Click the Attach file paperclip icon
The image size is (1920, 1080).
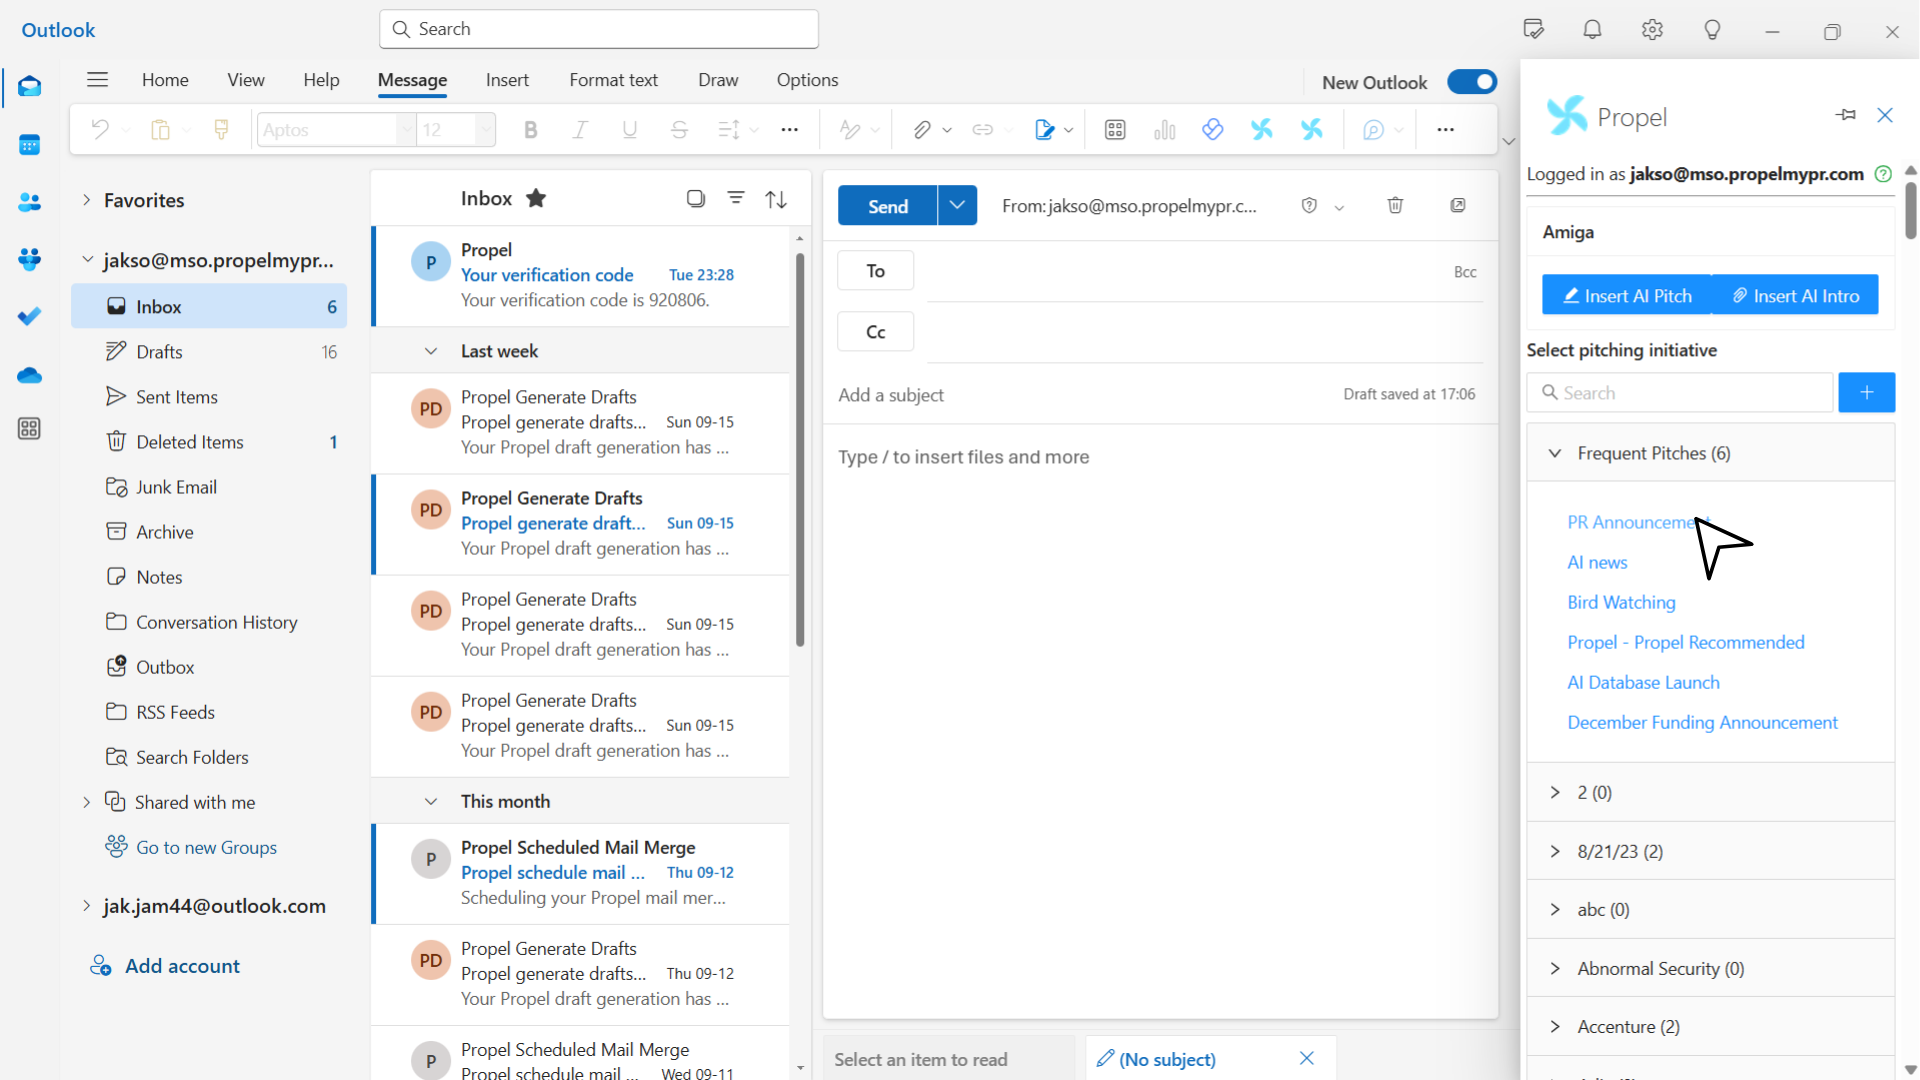point(922,129)
